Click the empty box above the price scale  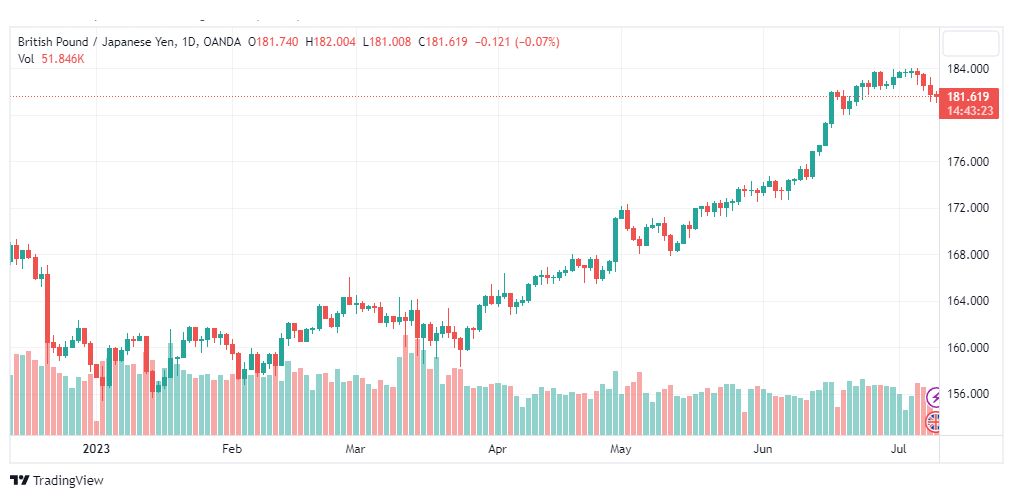pos(969,44)
